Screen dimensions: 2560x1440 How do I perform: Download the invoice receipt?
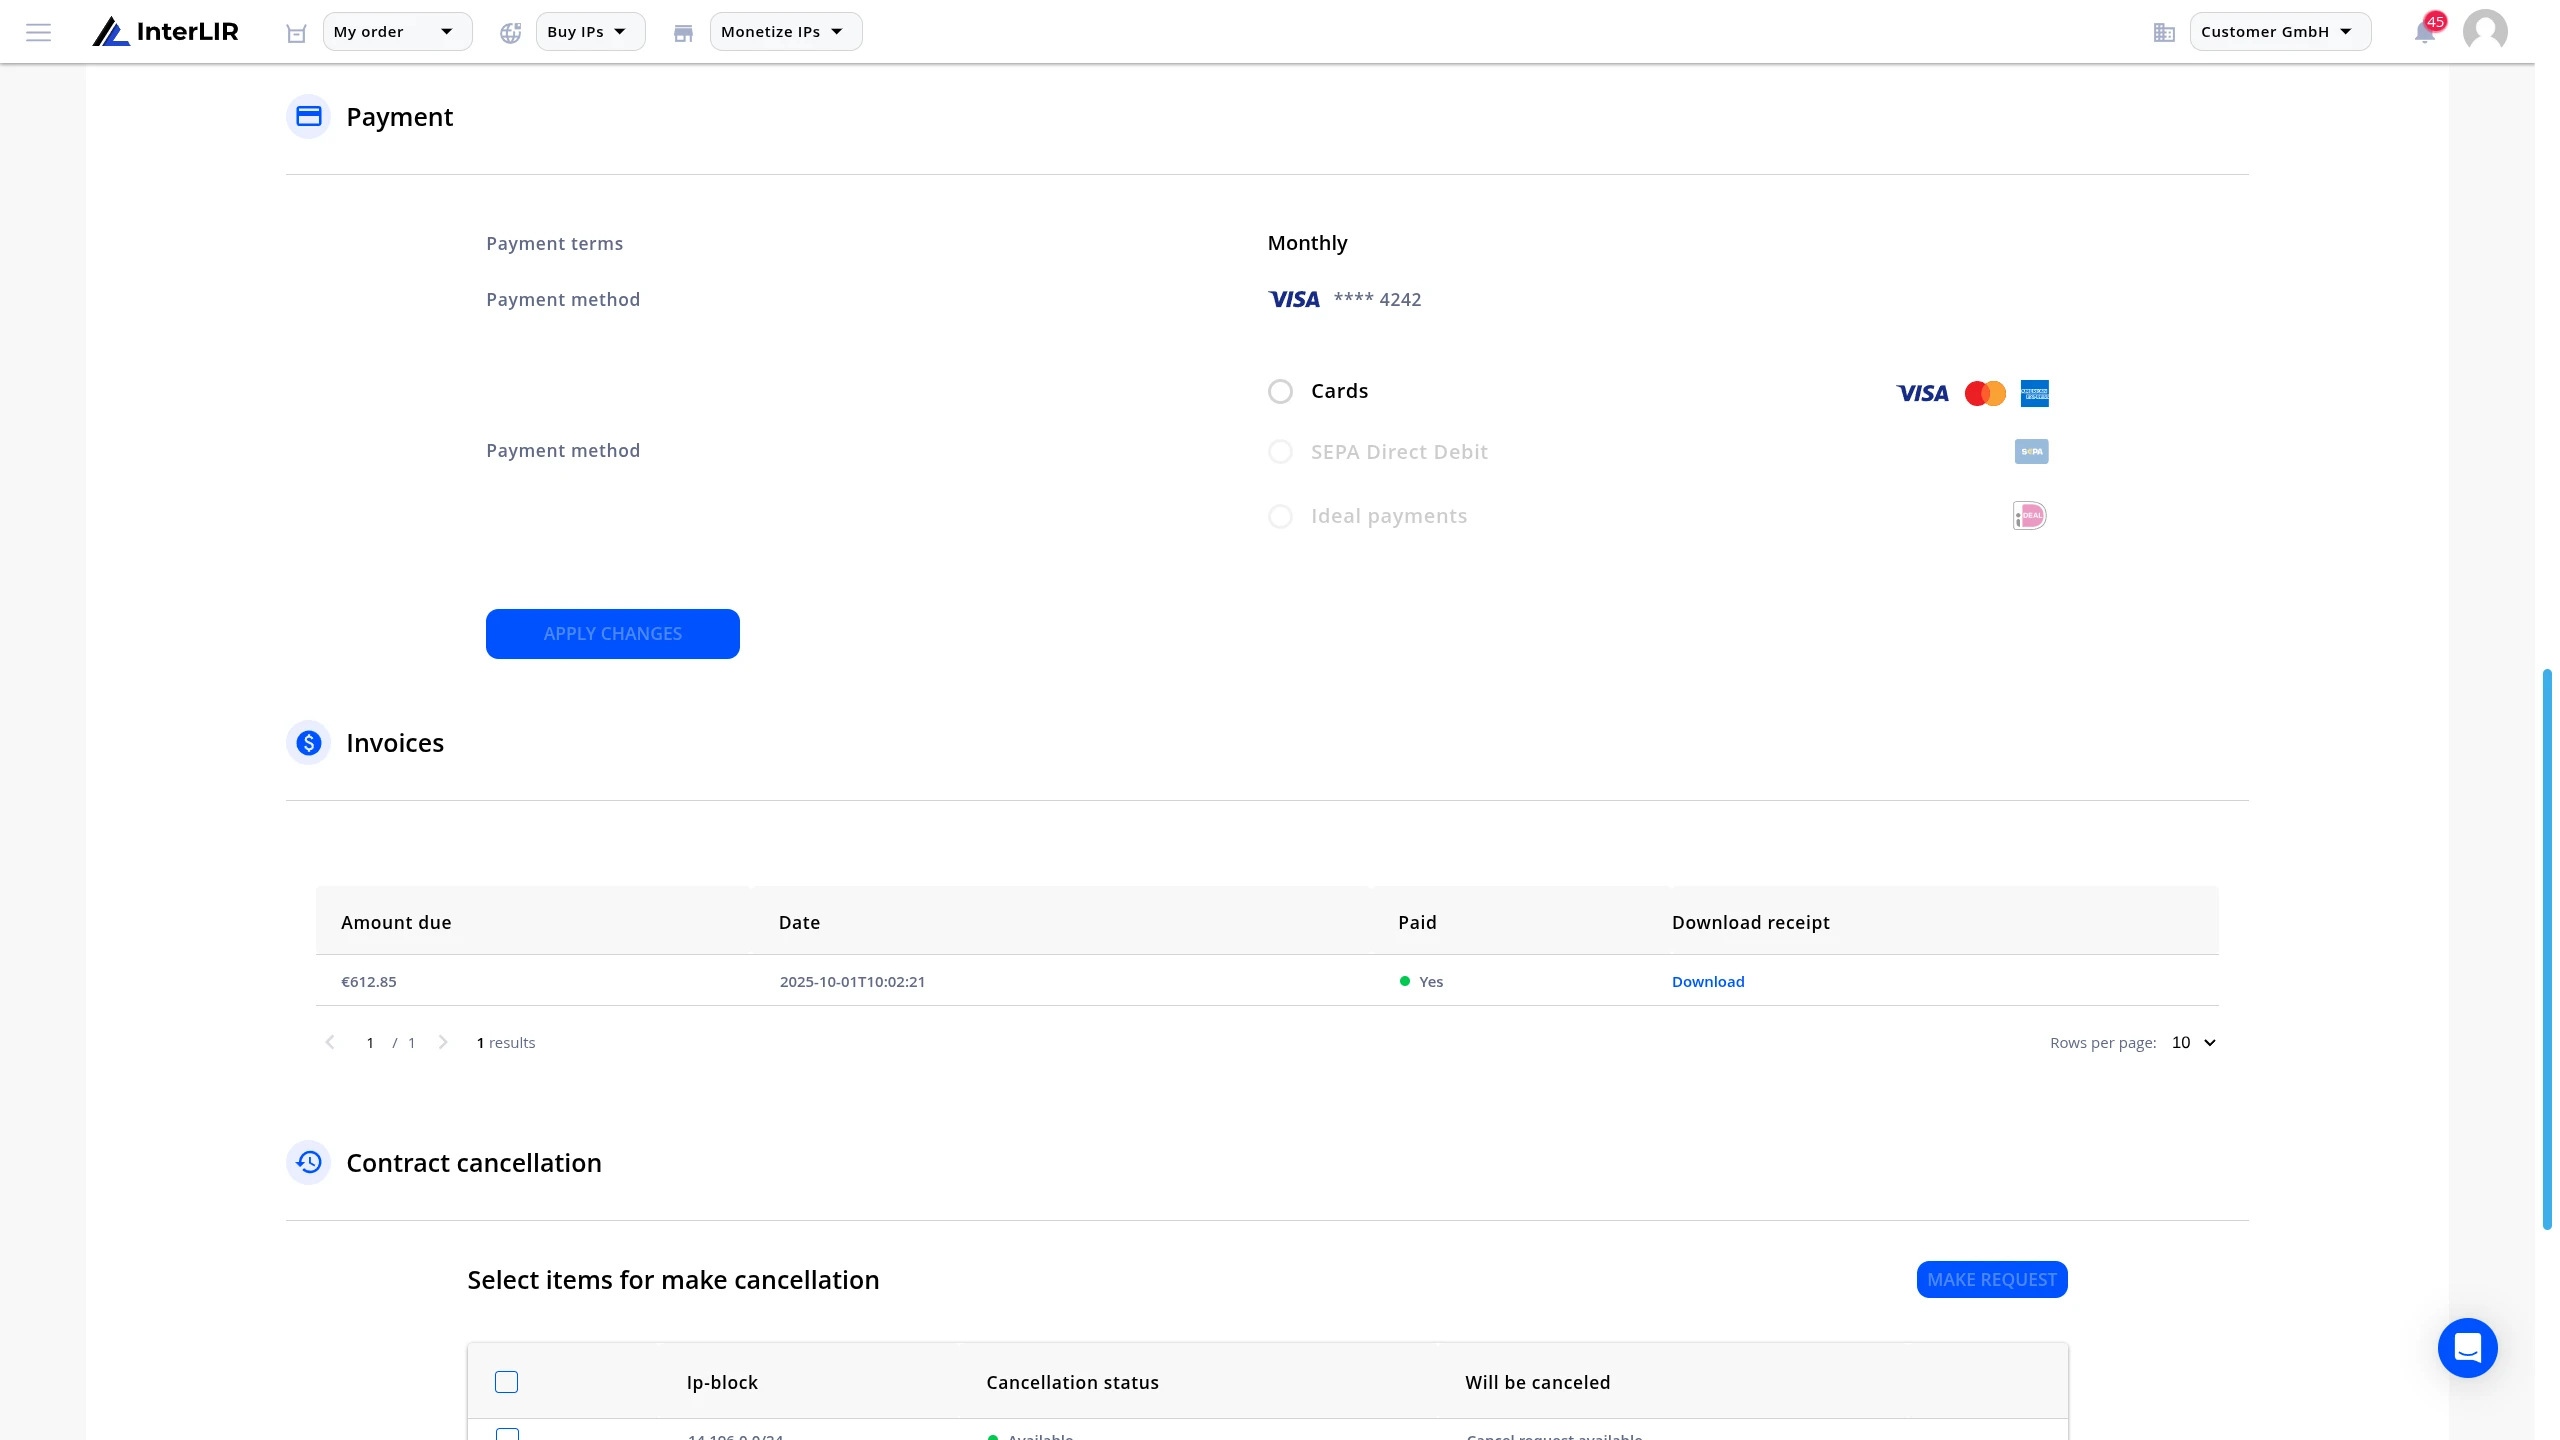click(1708, 982)
